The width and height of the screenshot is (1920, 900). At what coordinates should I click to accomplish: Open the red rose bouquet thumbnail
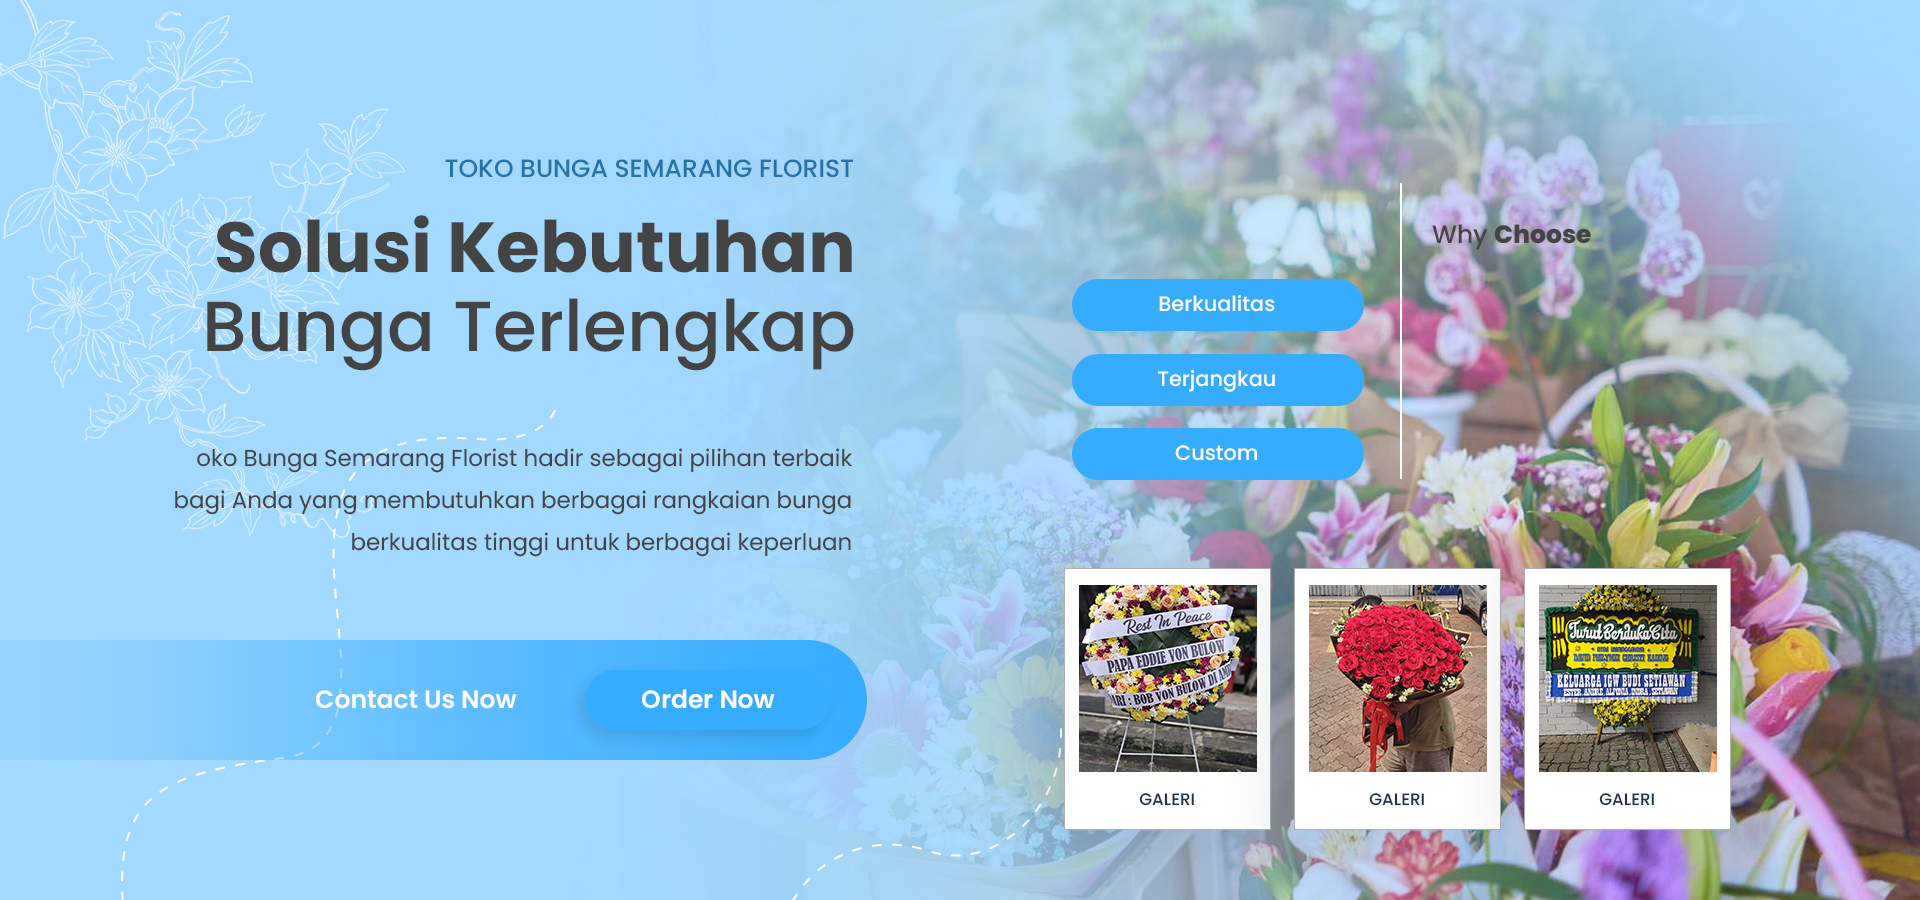(1397, 678)
